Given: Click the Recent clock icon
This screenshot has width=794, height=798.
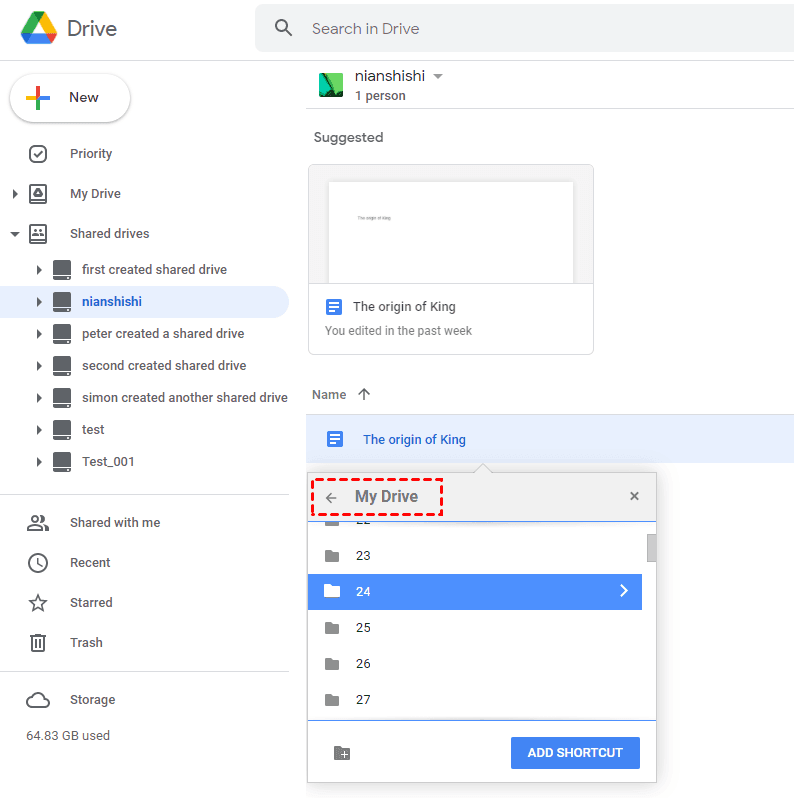Looking at the screenshot, I should coord(38,563).
